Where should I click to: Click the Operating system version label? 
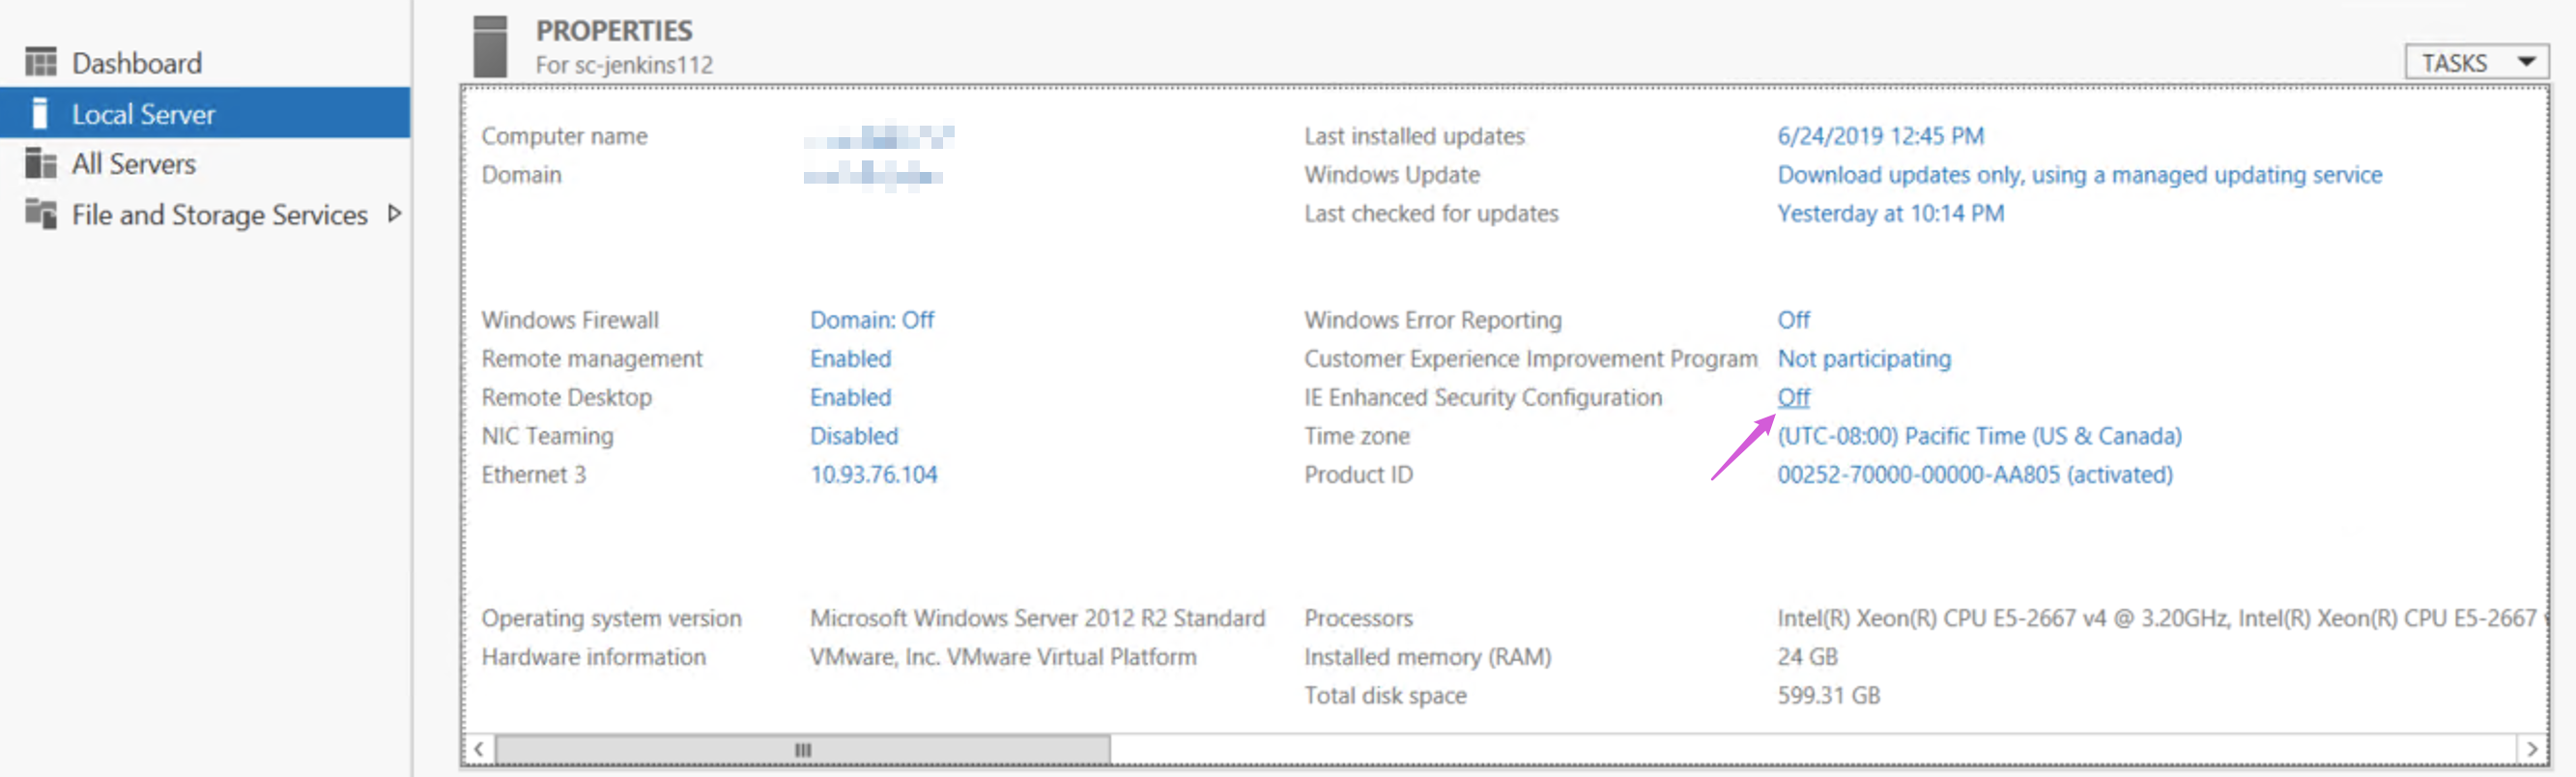[x=611, y=618]
